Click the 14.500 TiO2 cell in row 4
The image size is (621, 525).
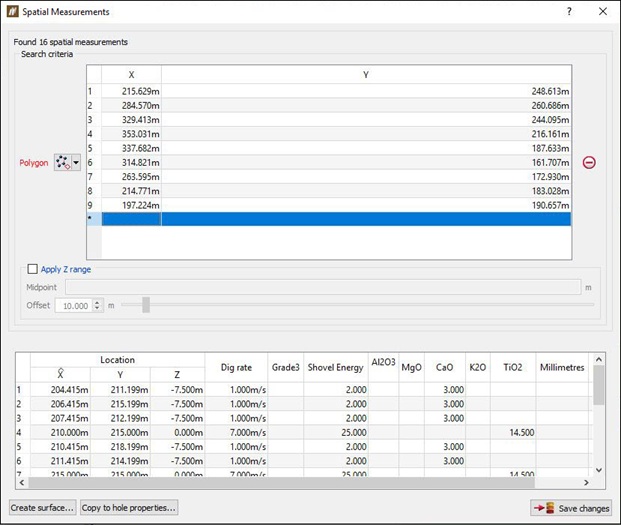513,432
